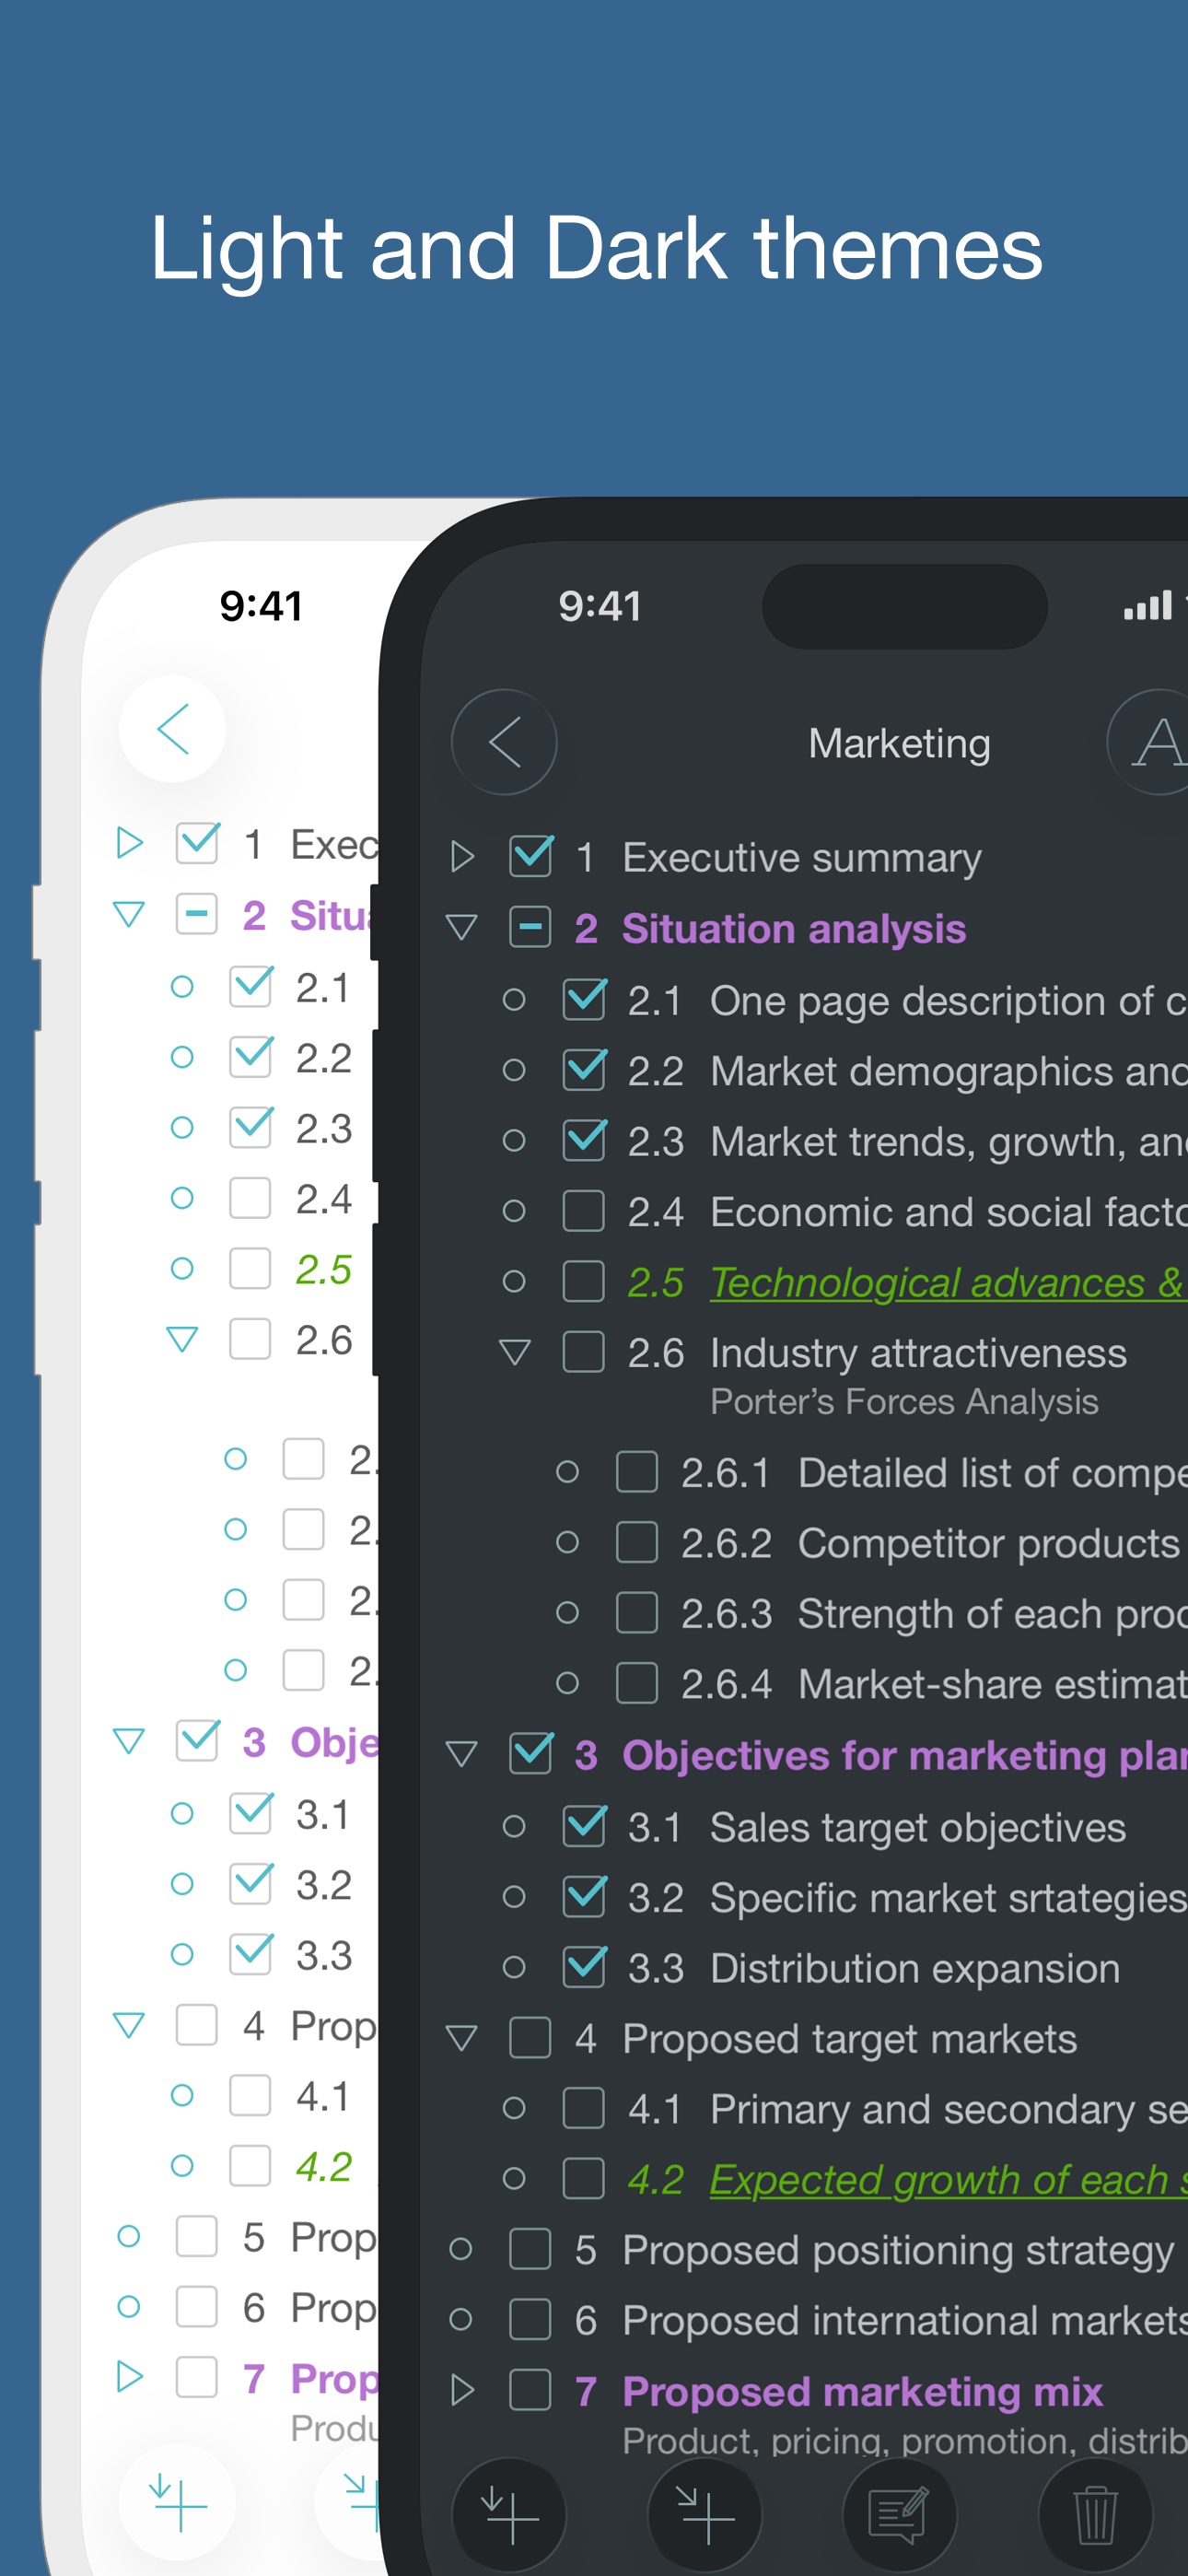Tap bullet beside 3.2 in light phone
The image size is (1188, 2576).
(182, 1884)
